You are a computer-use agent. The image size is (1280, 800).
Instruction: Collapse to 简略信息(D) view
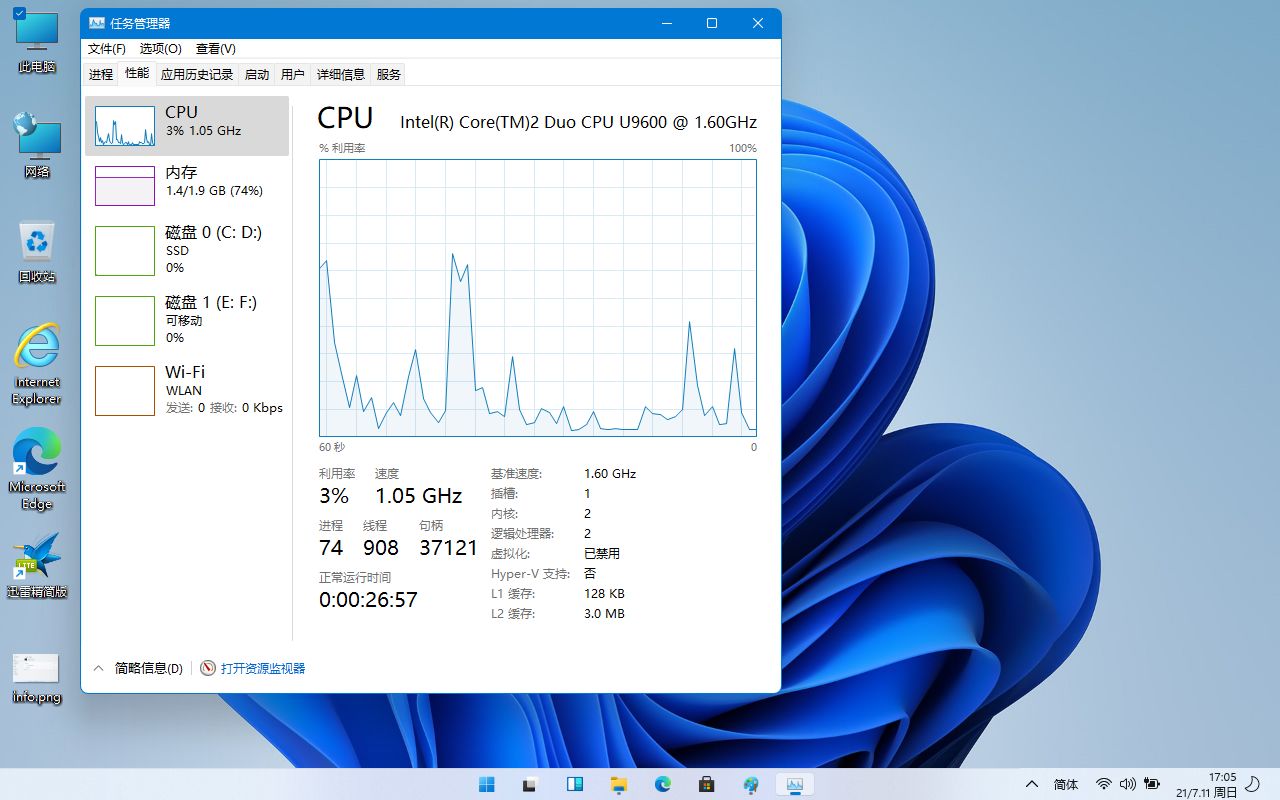point(138,668)
